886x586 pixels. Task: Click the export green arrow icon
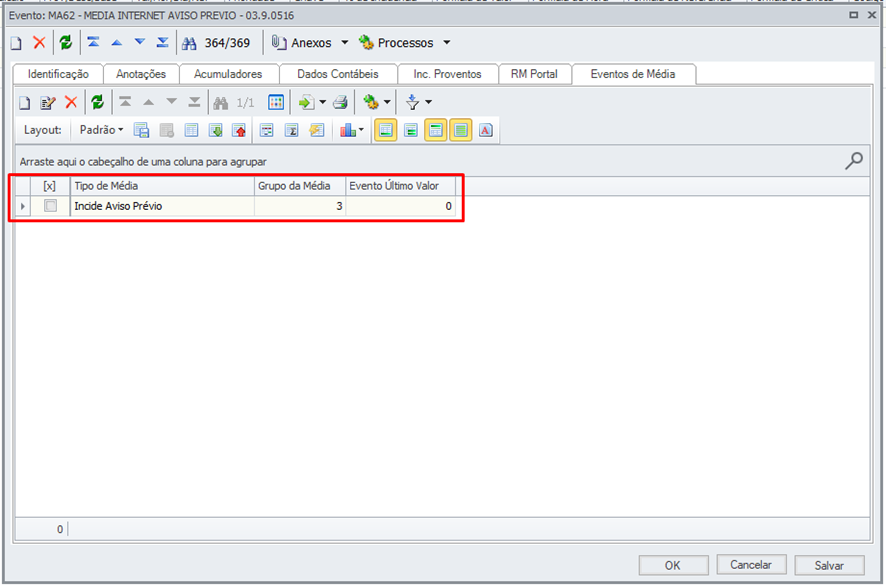click(306, 102)
